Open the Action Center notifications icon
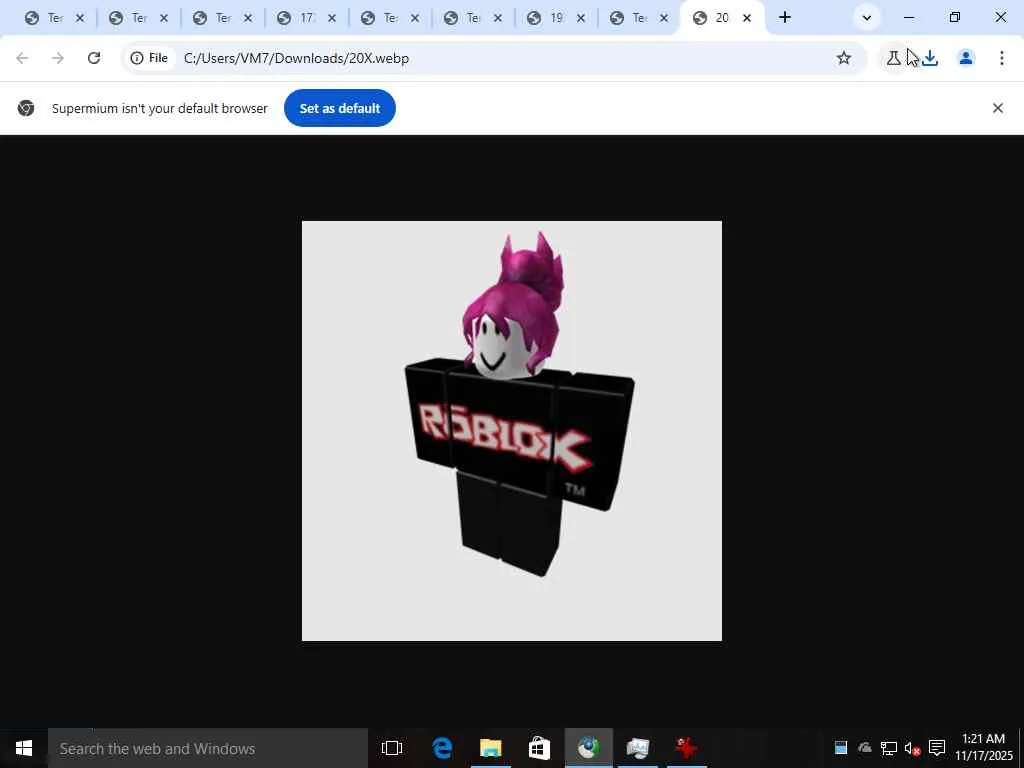The image size is (1024, 768). tap(937, 748)
